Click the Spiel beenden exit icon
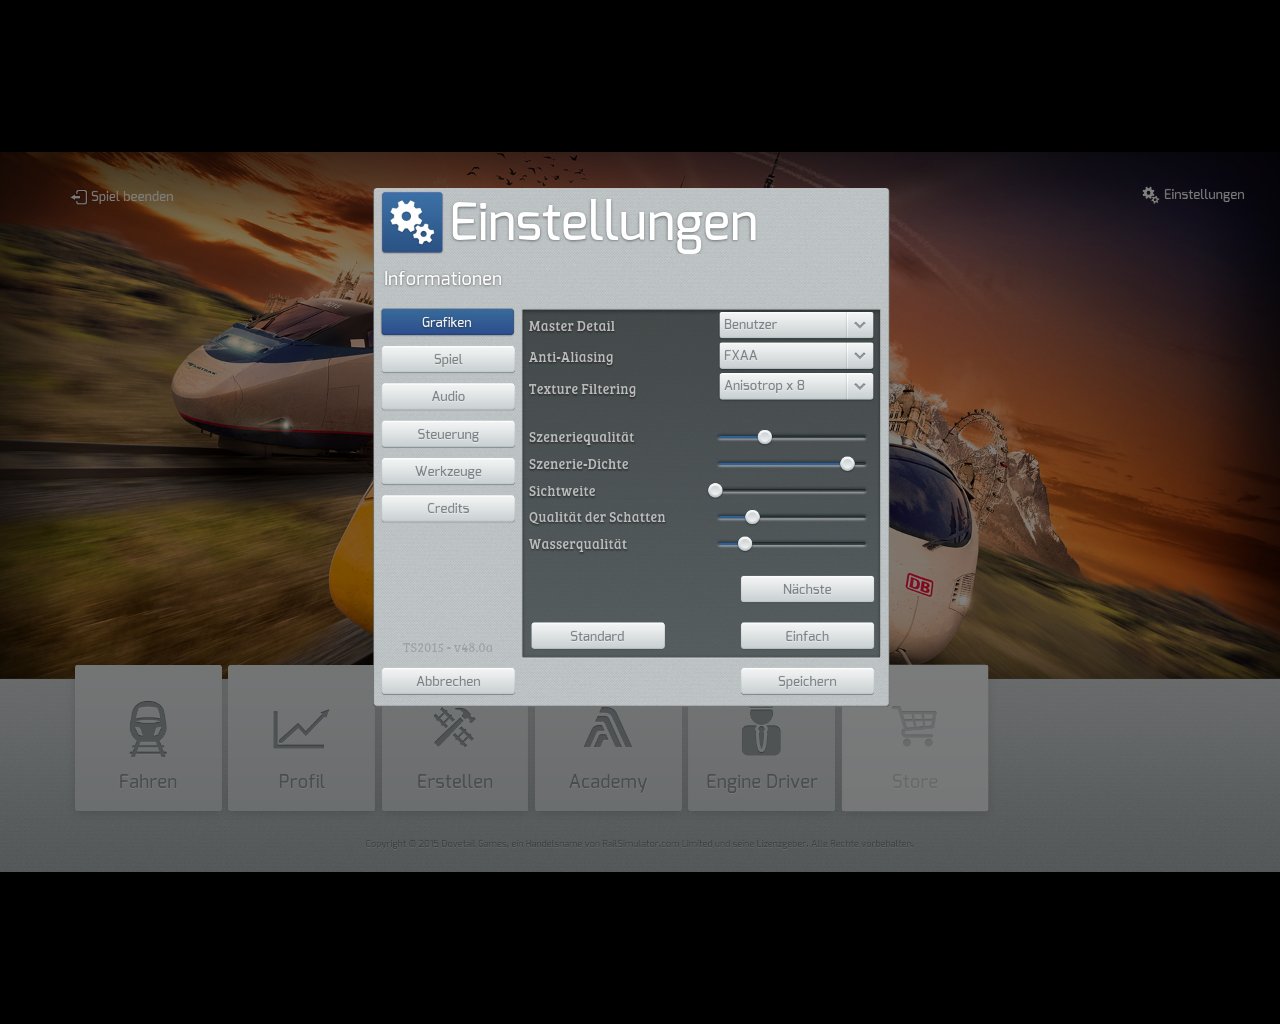 (79, 197)
